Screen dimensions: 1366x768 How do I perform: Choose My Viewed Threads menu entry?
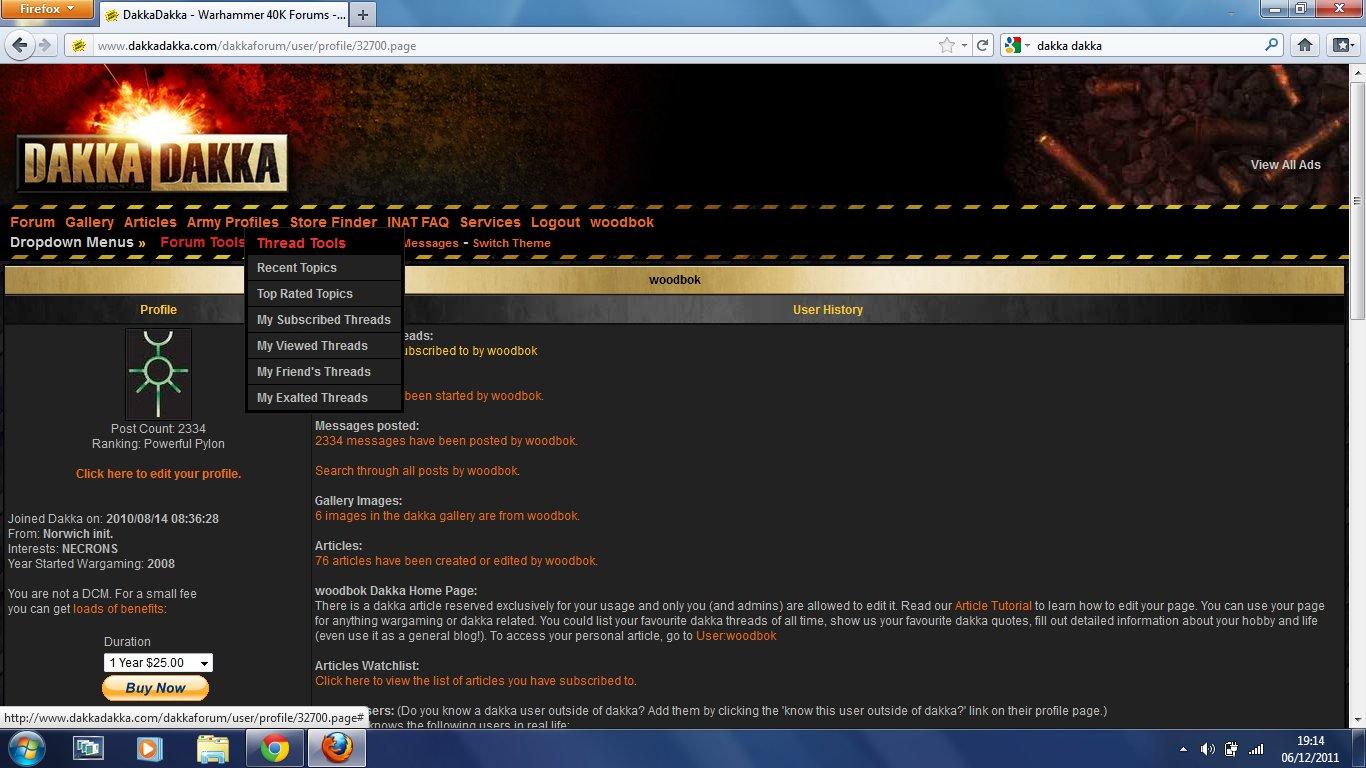point(324,346)
